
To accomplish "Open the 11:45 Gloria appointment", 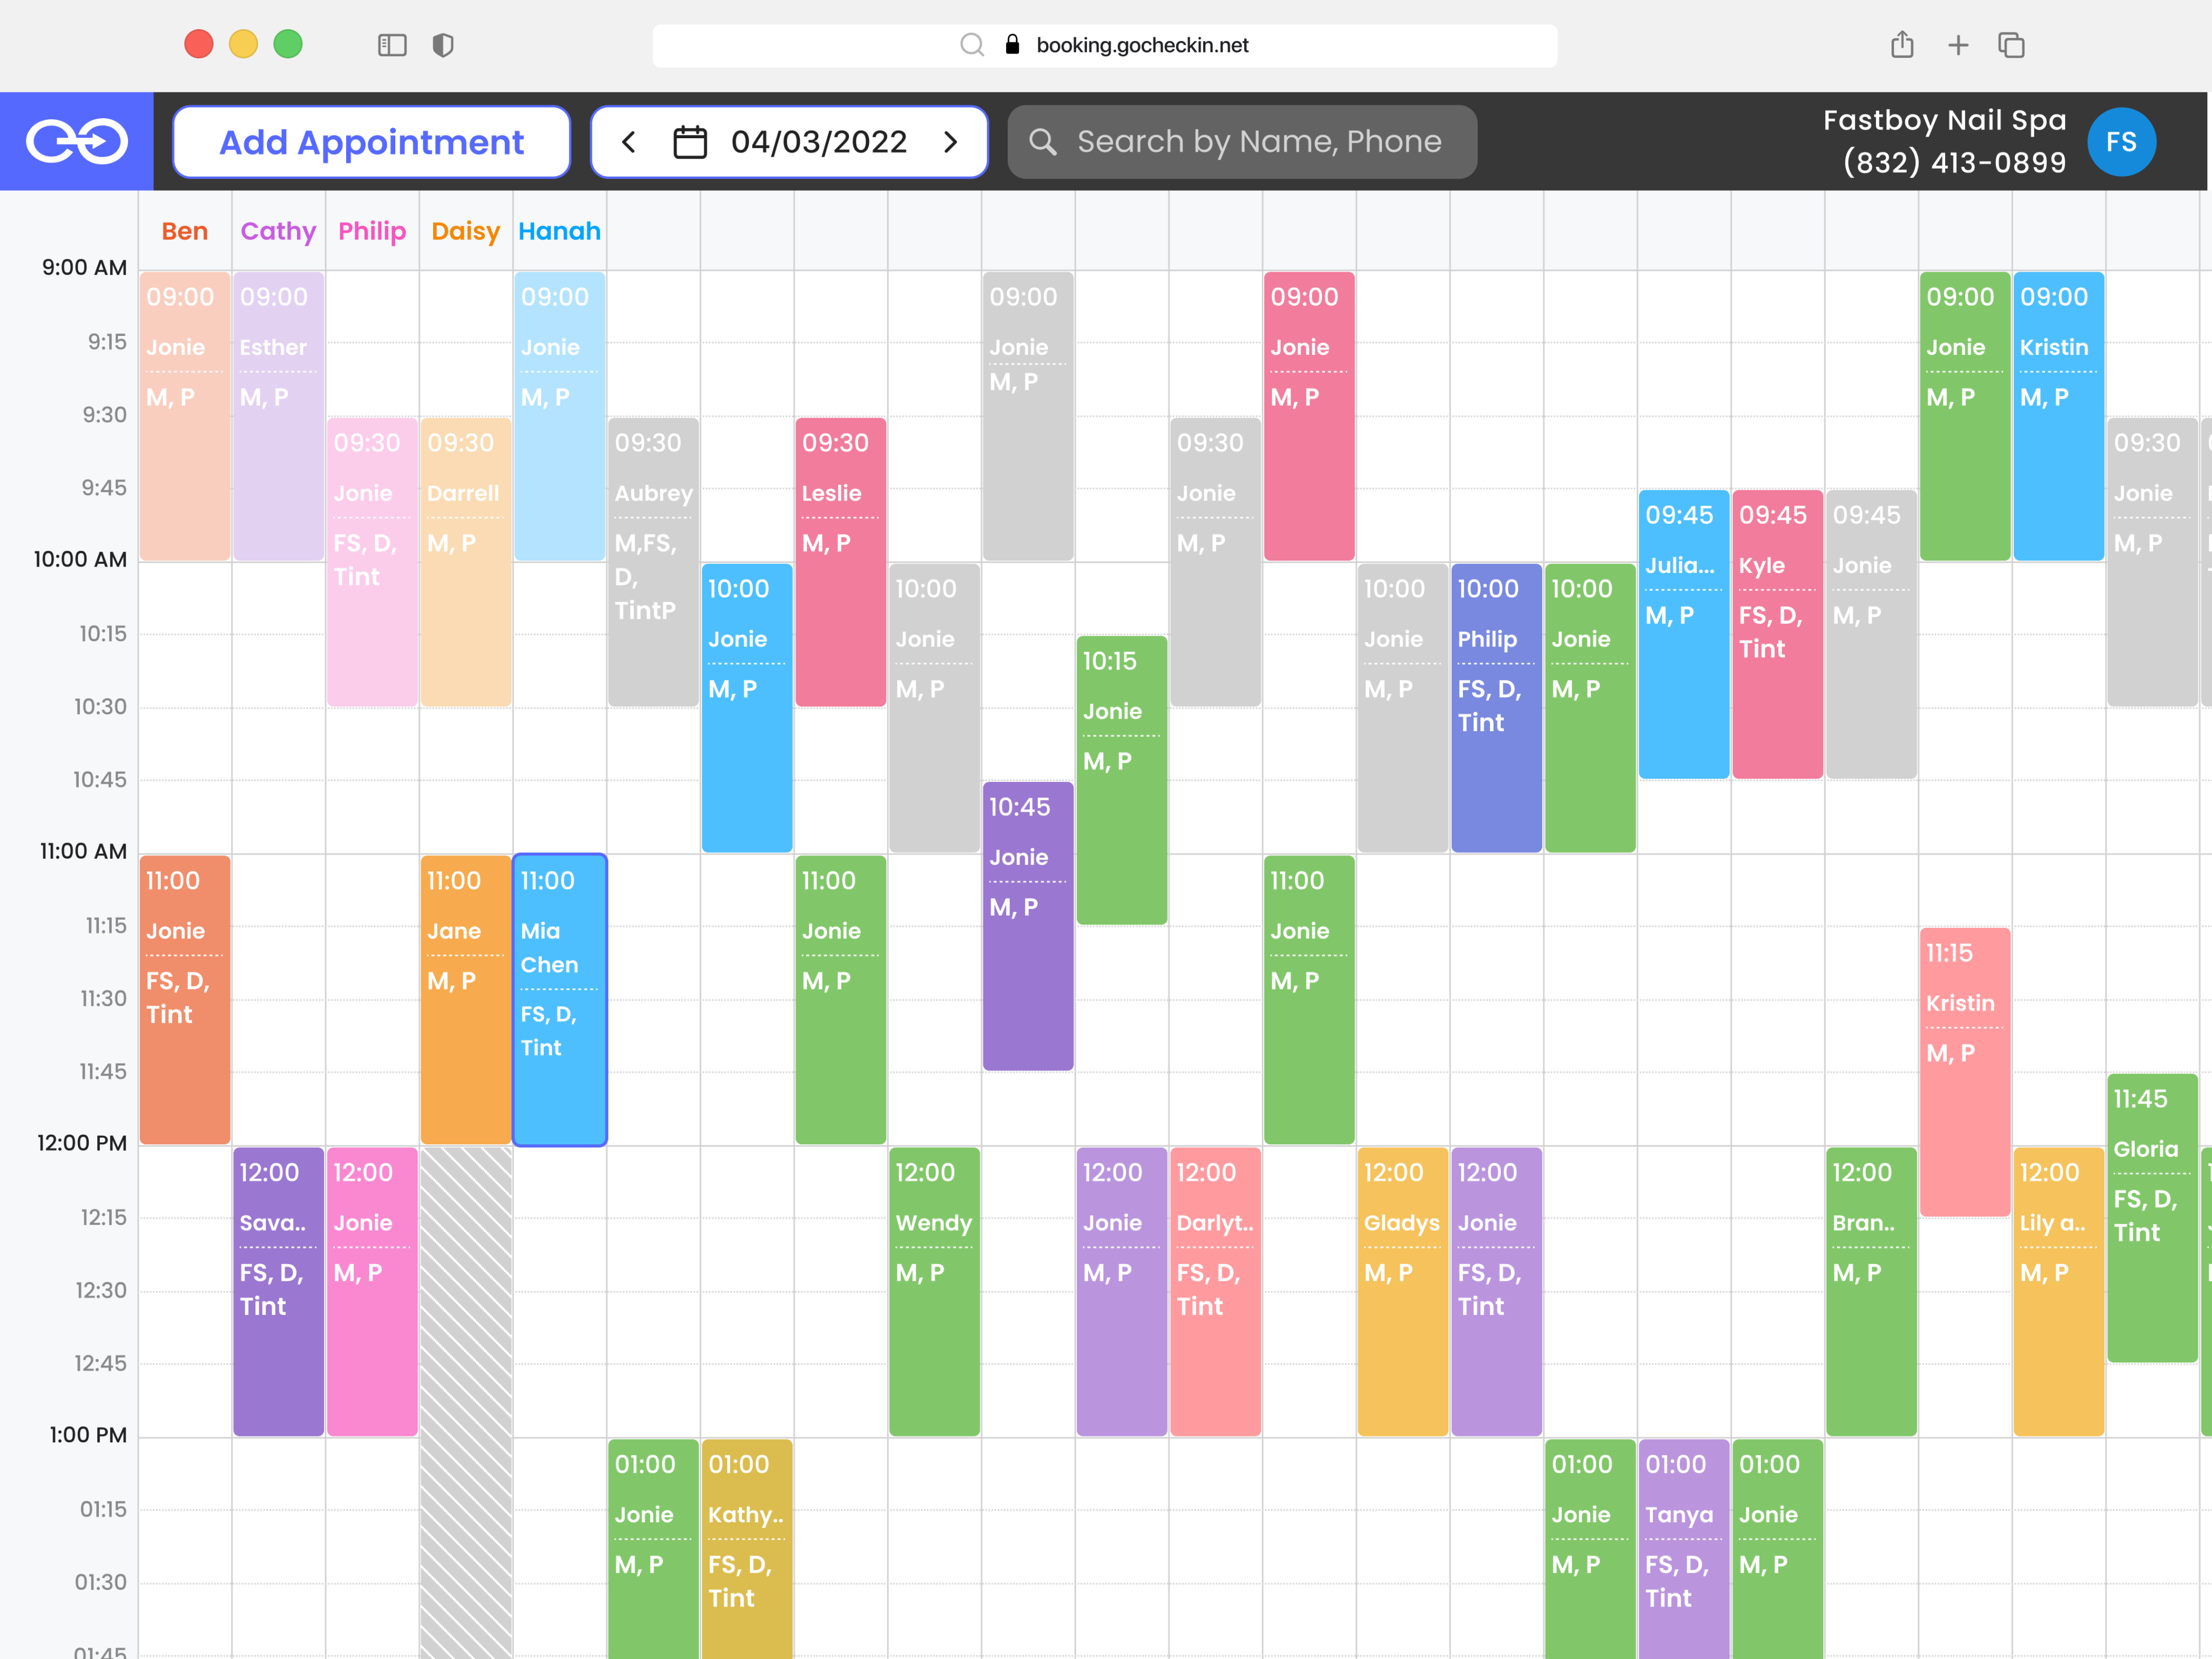I will (2152, 1218).
